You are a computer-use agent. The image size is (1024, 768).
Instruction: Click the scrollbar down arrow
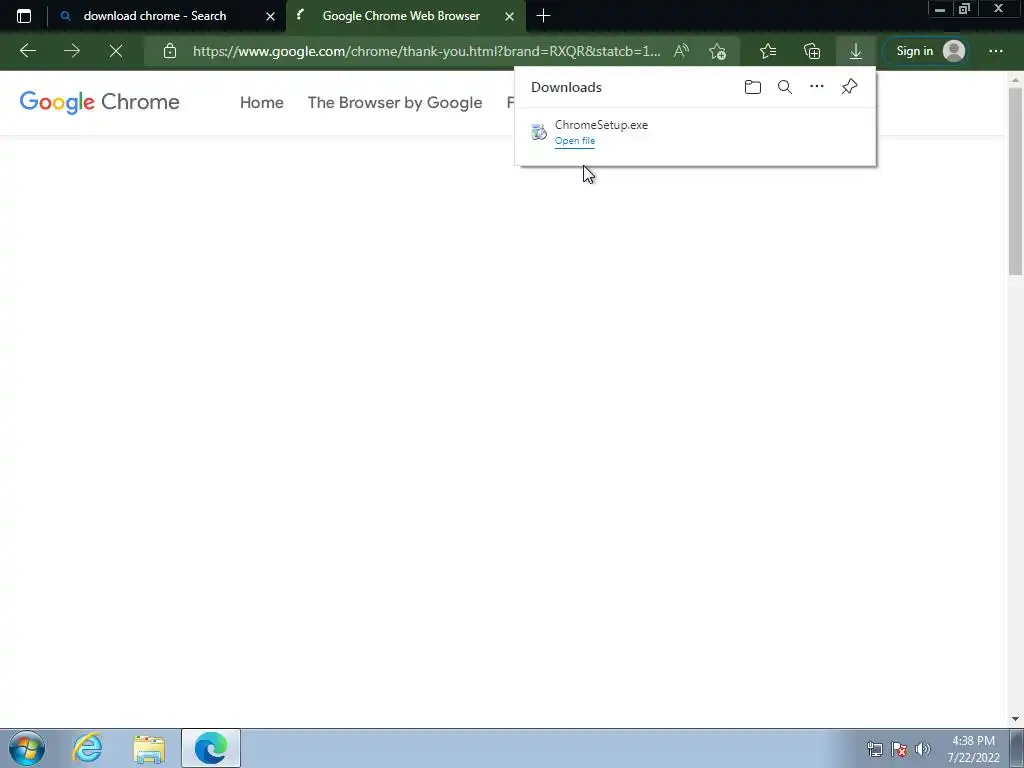coord(1015,719)
